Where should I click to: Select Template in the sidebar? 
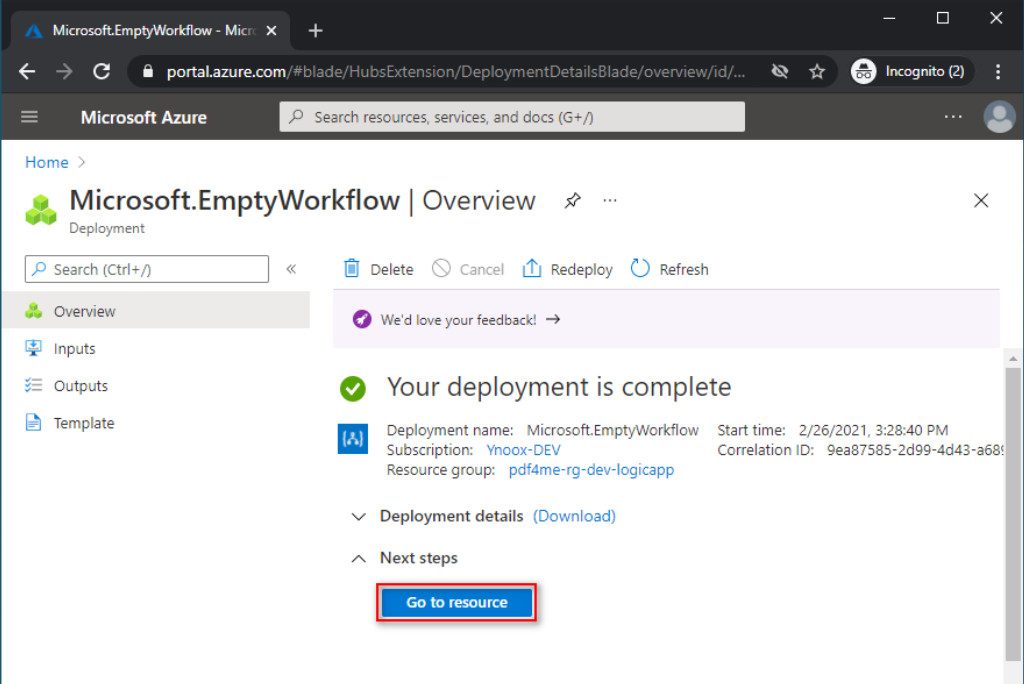coord(84,423)
